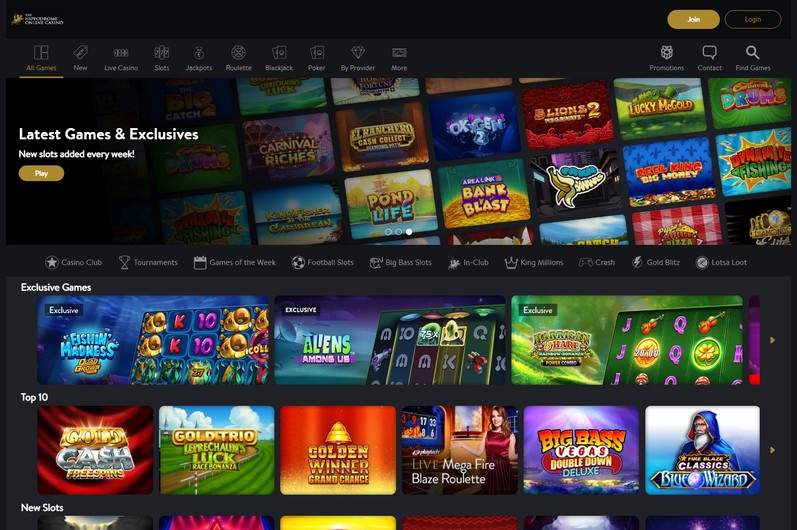Select the Slots icon

pos(162,52)
